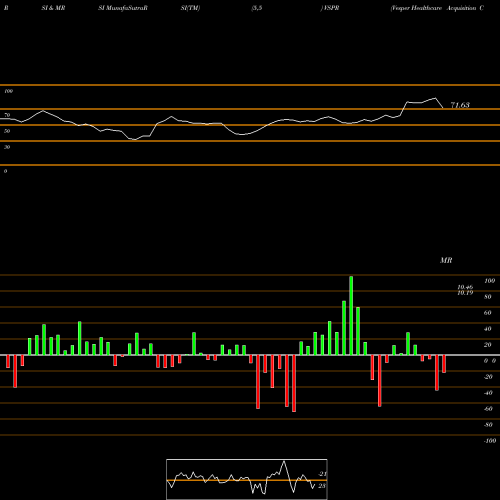Select the 10.46 value label

(465, 287)
